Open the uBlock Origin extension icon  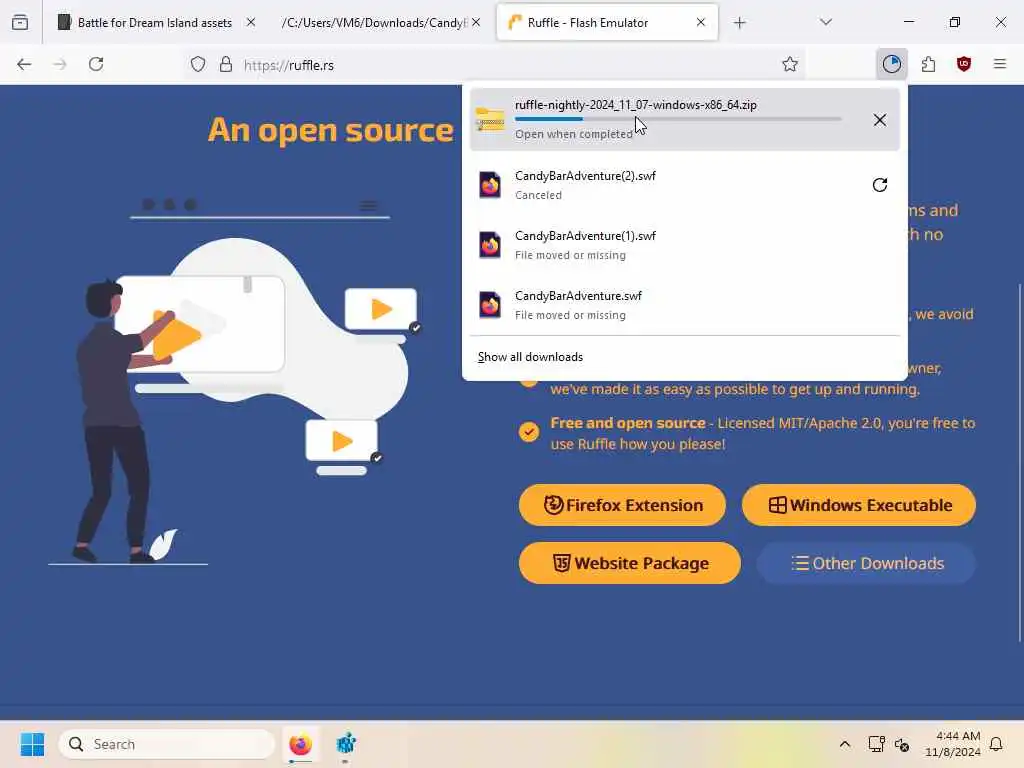tap(963, 64)
